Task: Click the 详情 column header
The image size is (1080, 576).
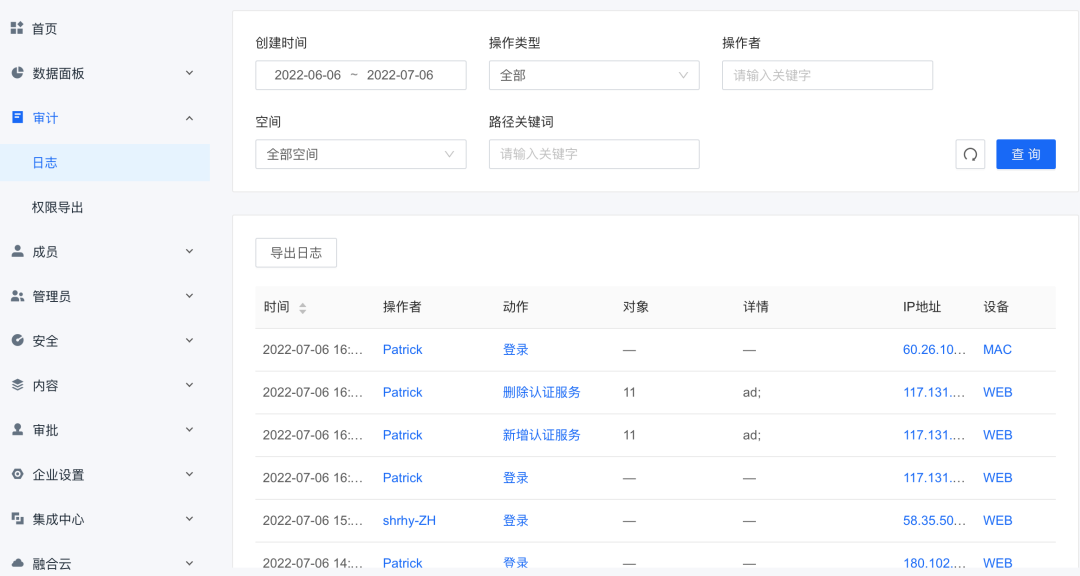Action: [x=756, y=307]
